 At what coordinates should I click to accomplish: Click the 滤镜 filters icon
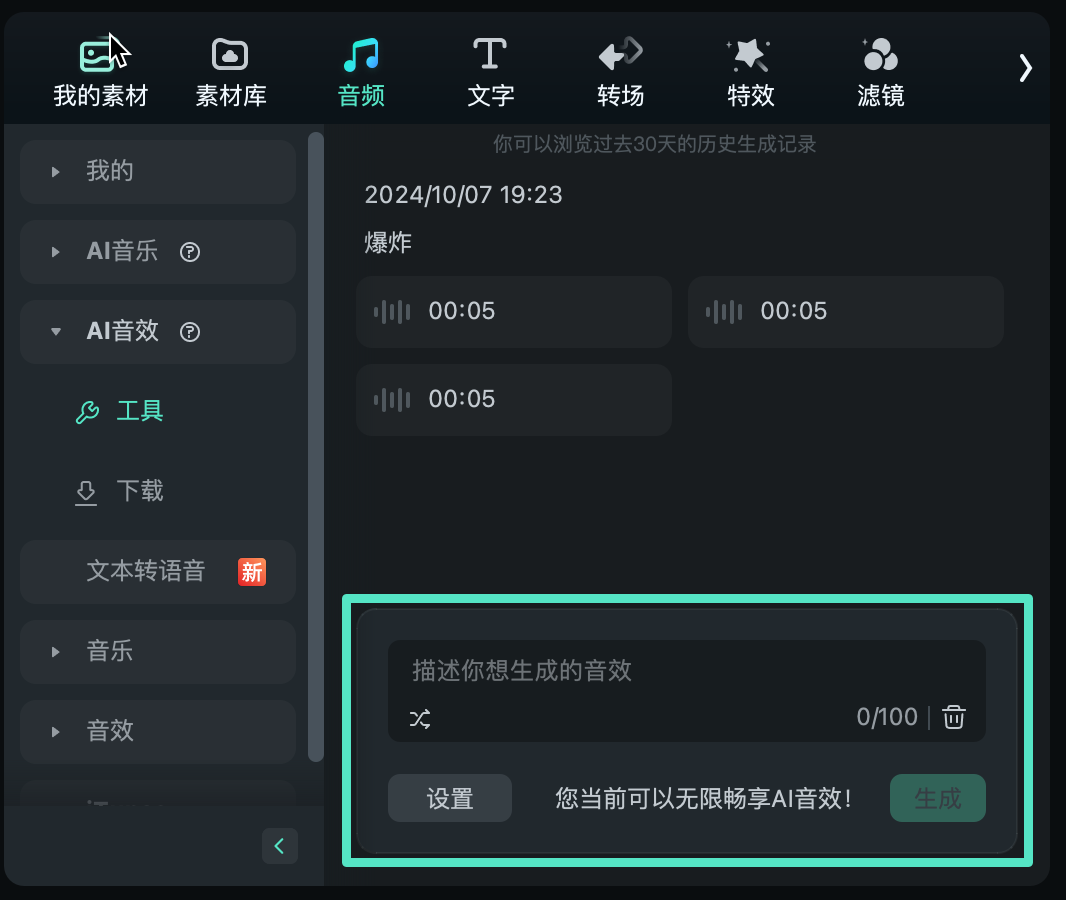coord(879,68)
